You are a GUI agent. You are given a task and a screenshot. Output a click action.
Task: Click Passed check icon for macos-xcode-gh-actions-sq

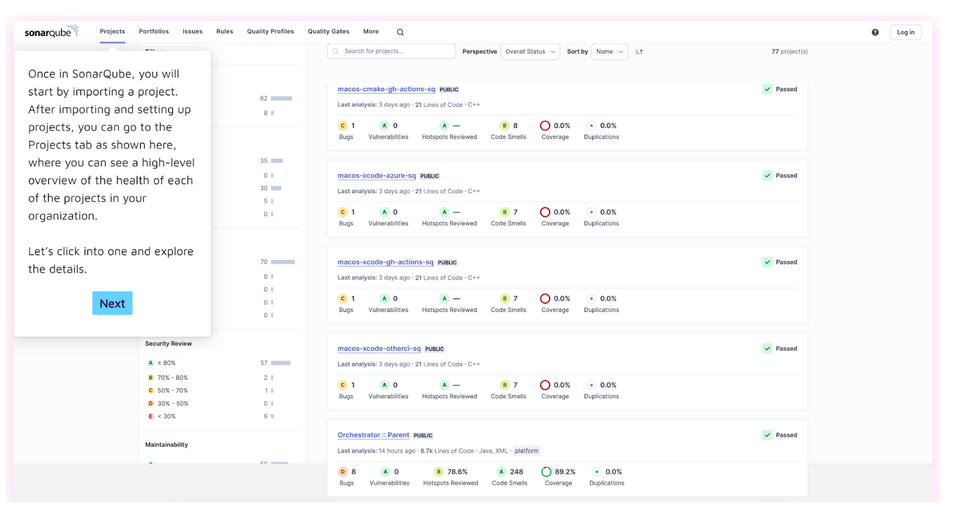point(767,262)
